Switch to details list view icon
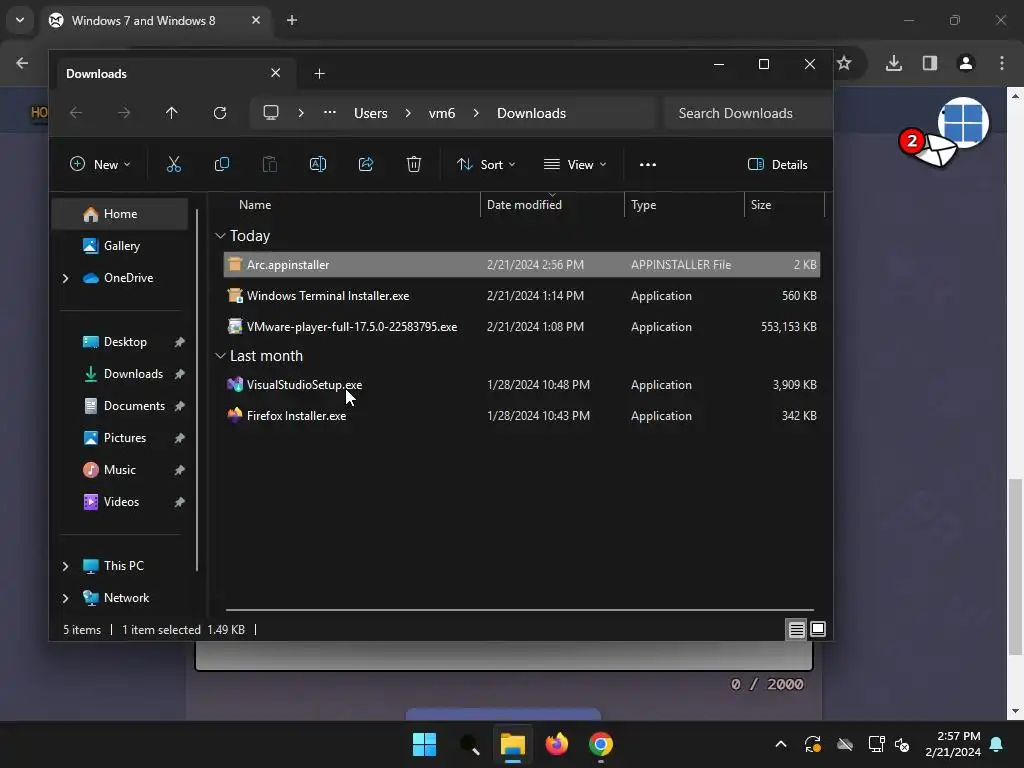Screen dimensions: 1024x768 797,630
